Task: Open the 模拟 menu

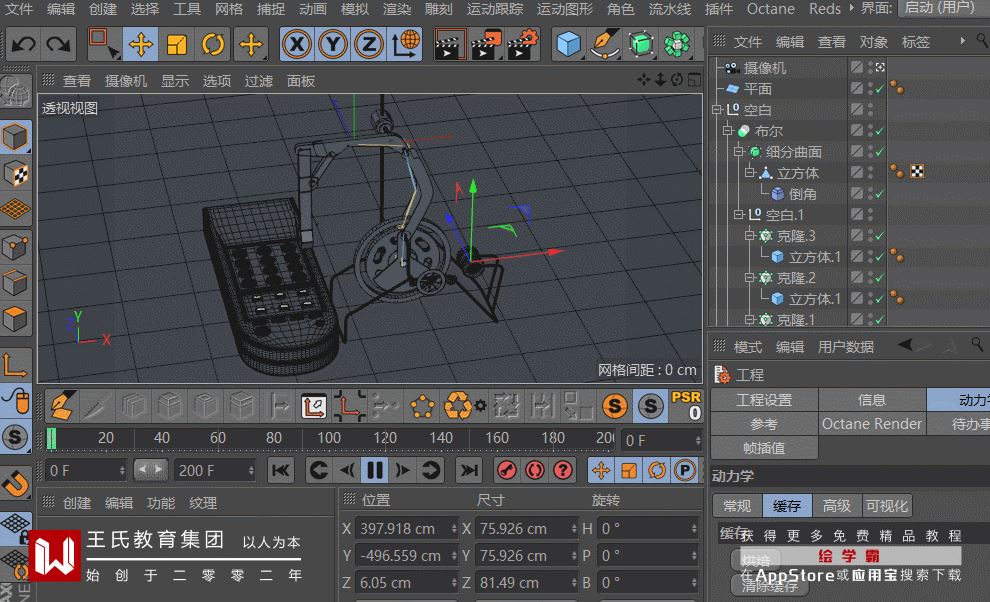Action: pos(354,9)
